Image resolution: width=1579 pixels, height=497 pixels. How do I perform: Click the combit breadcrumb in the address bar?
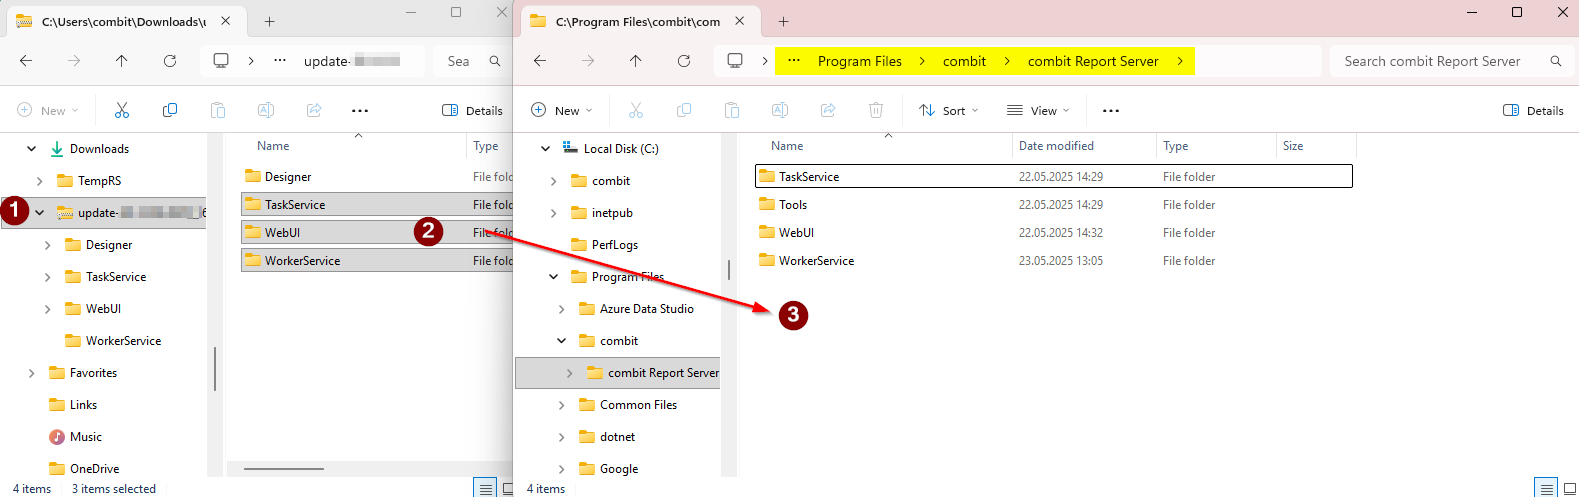964,61
